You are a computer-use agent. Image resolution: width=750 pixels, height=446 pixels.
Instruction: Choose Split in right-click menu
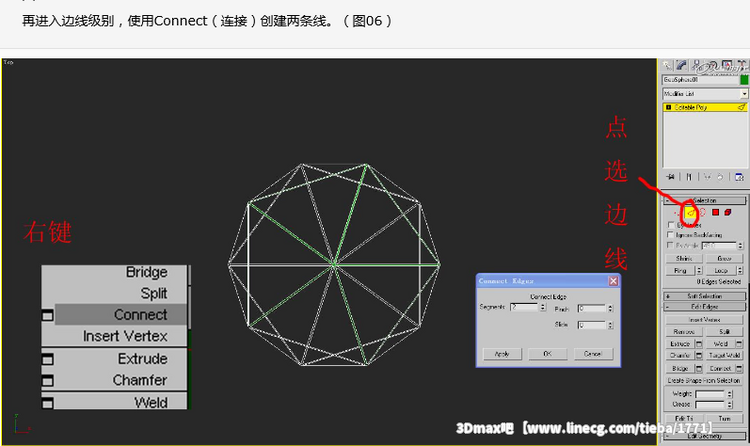click(154, 293)
